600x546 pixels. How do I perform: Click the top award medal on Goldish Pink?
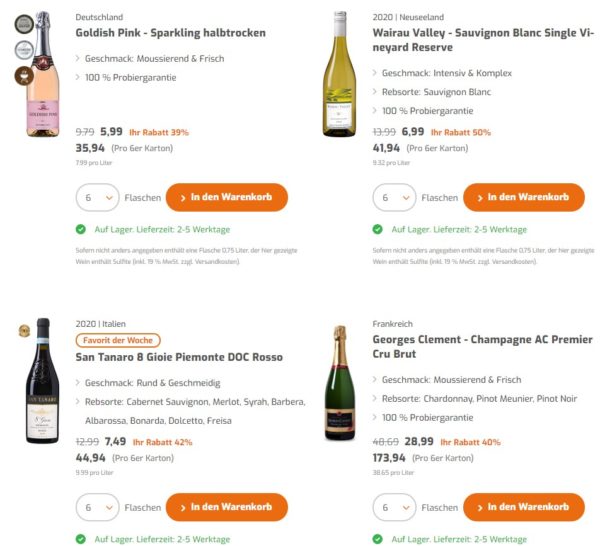coord(22,25)
